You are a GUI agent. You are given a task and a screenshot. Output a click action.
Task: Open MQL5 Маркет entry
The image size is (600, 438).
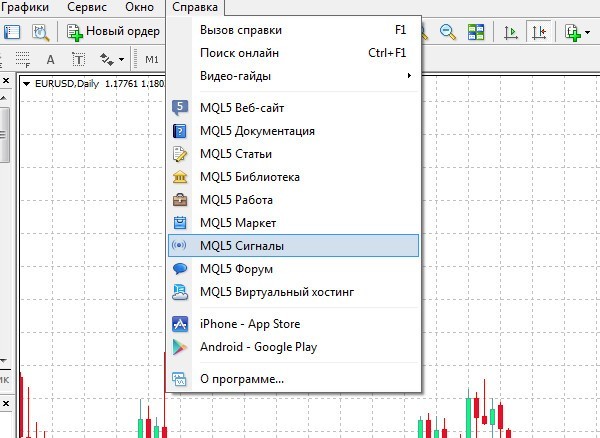(x=293, y=223)
